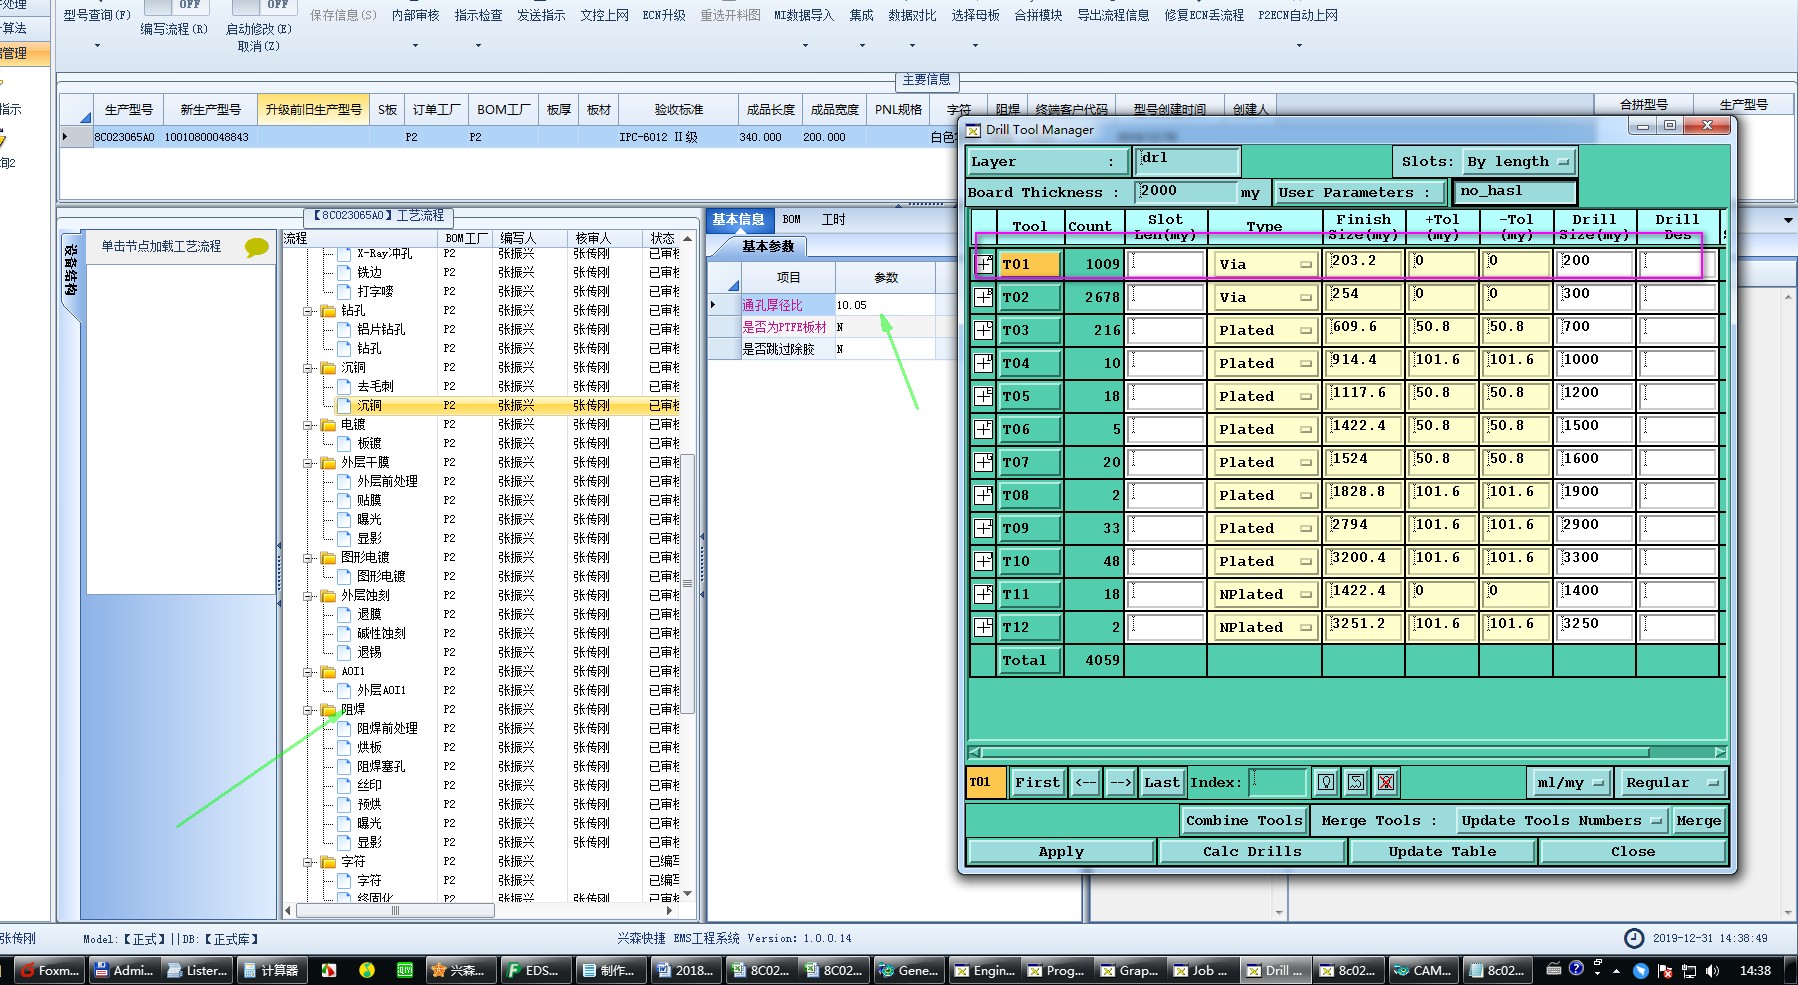Click the Index input field

coord(1278,782)
